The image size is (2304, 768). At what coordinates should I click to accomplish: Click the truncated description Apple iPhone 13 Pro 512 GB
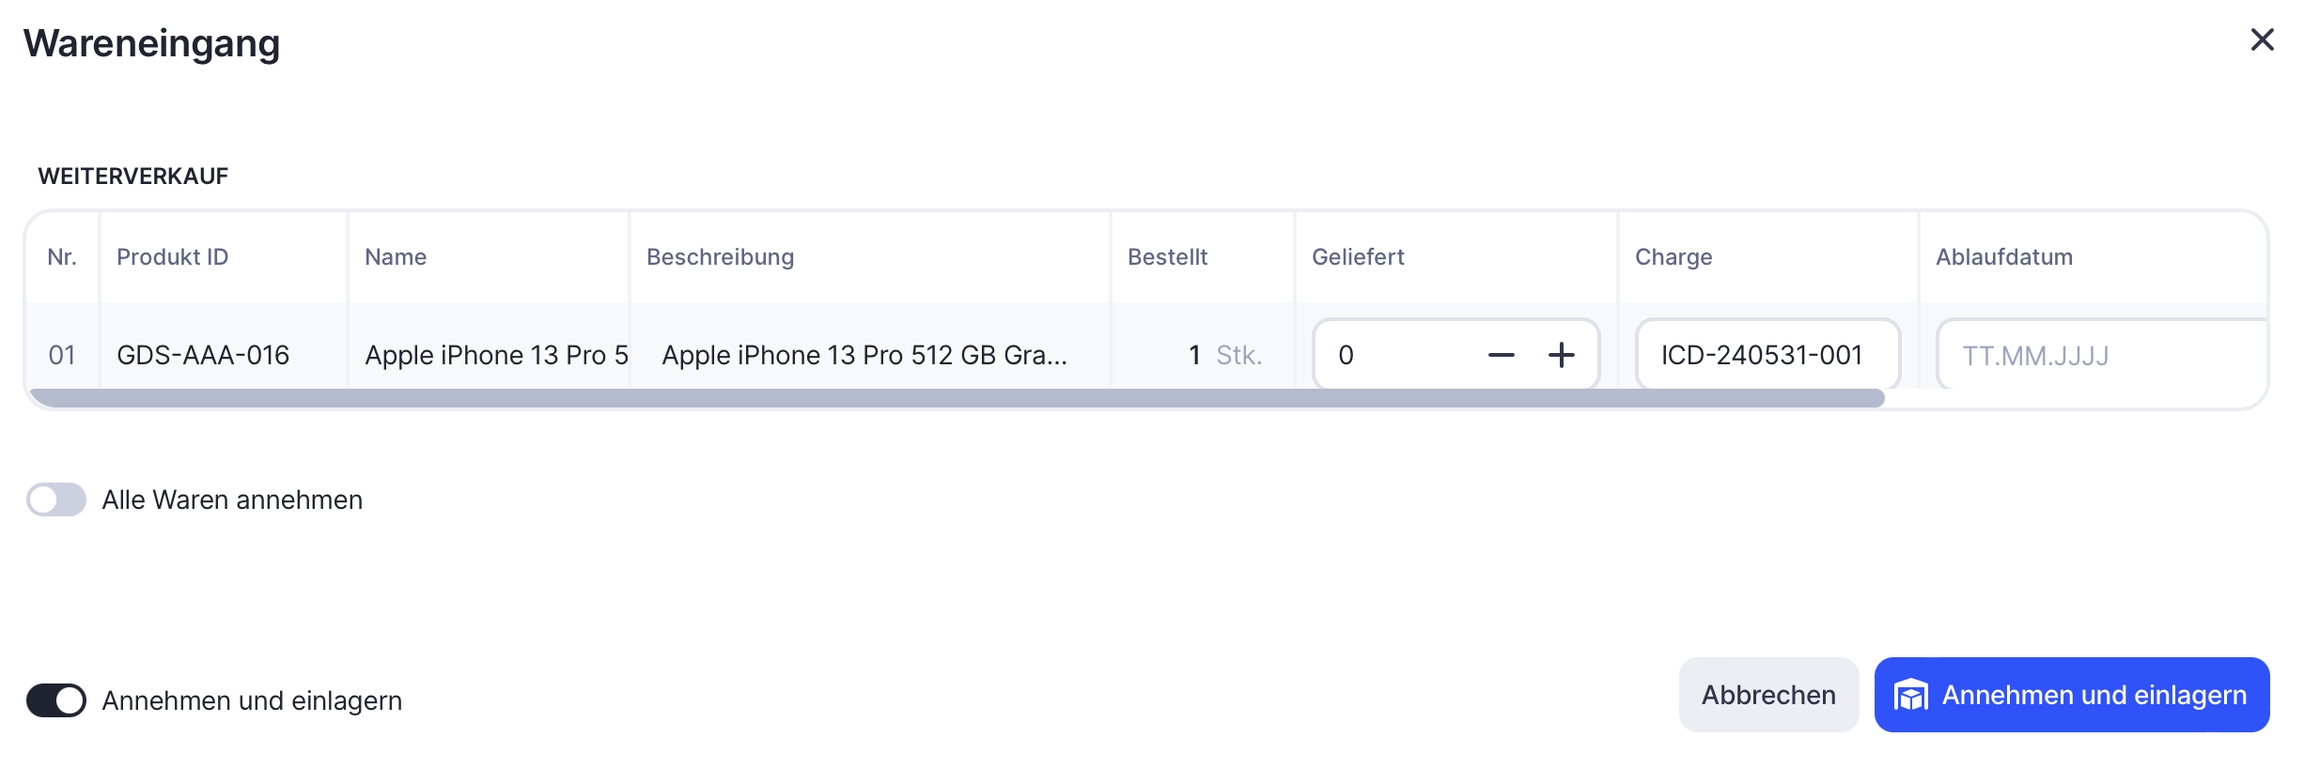pyautogui.click(x=864, y=355)
